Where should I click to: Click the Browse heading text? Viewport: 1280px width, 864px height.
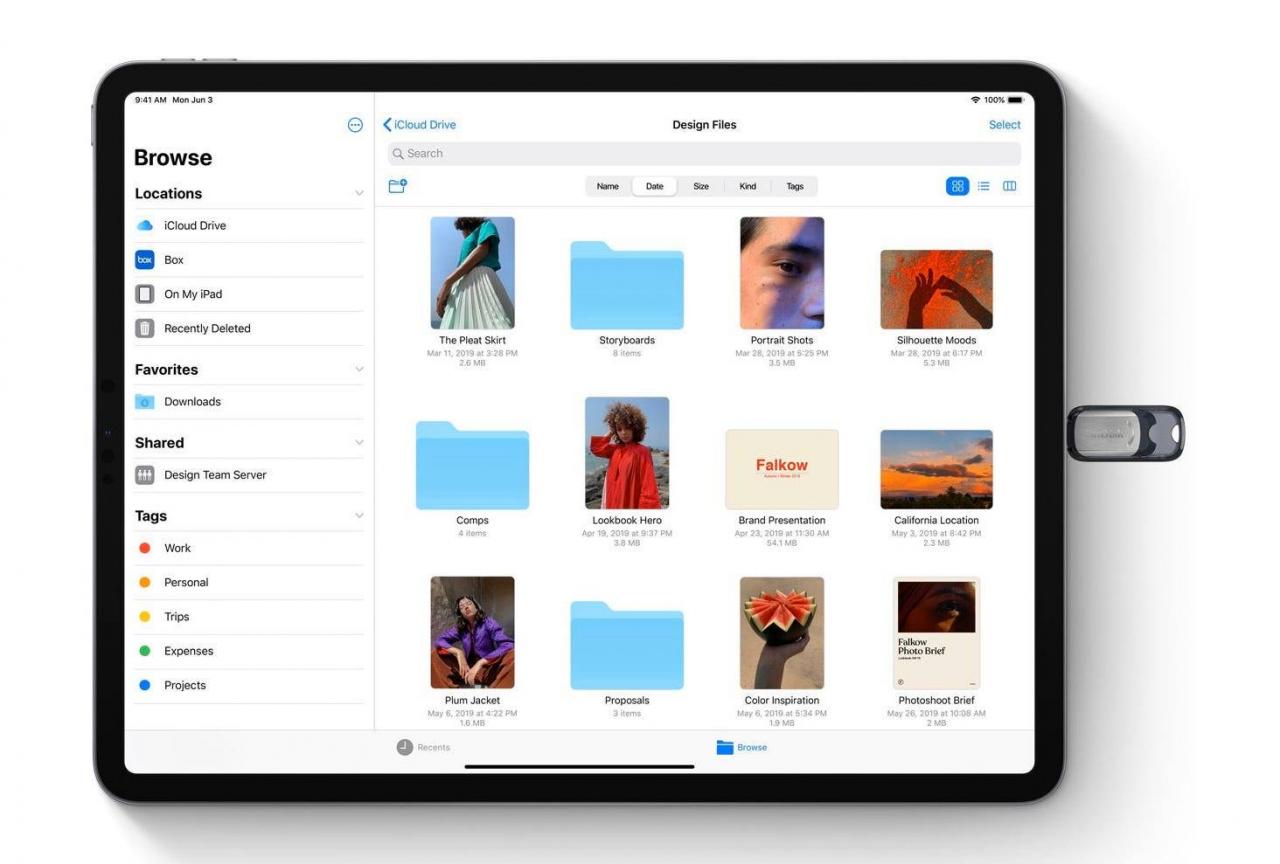[x=173, y=158]
